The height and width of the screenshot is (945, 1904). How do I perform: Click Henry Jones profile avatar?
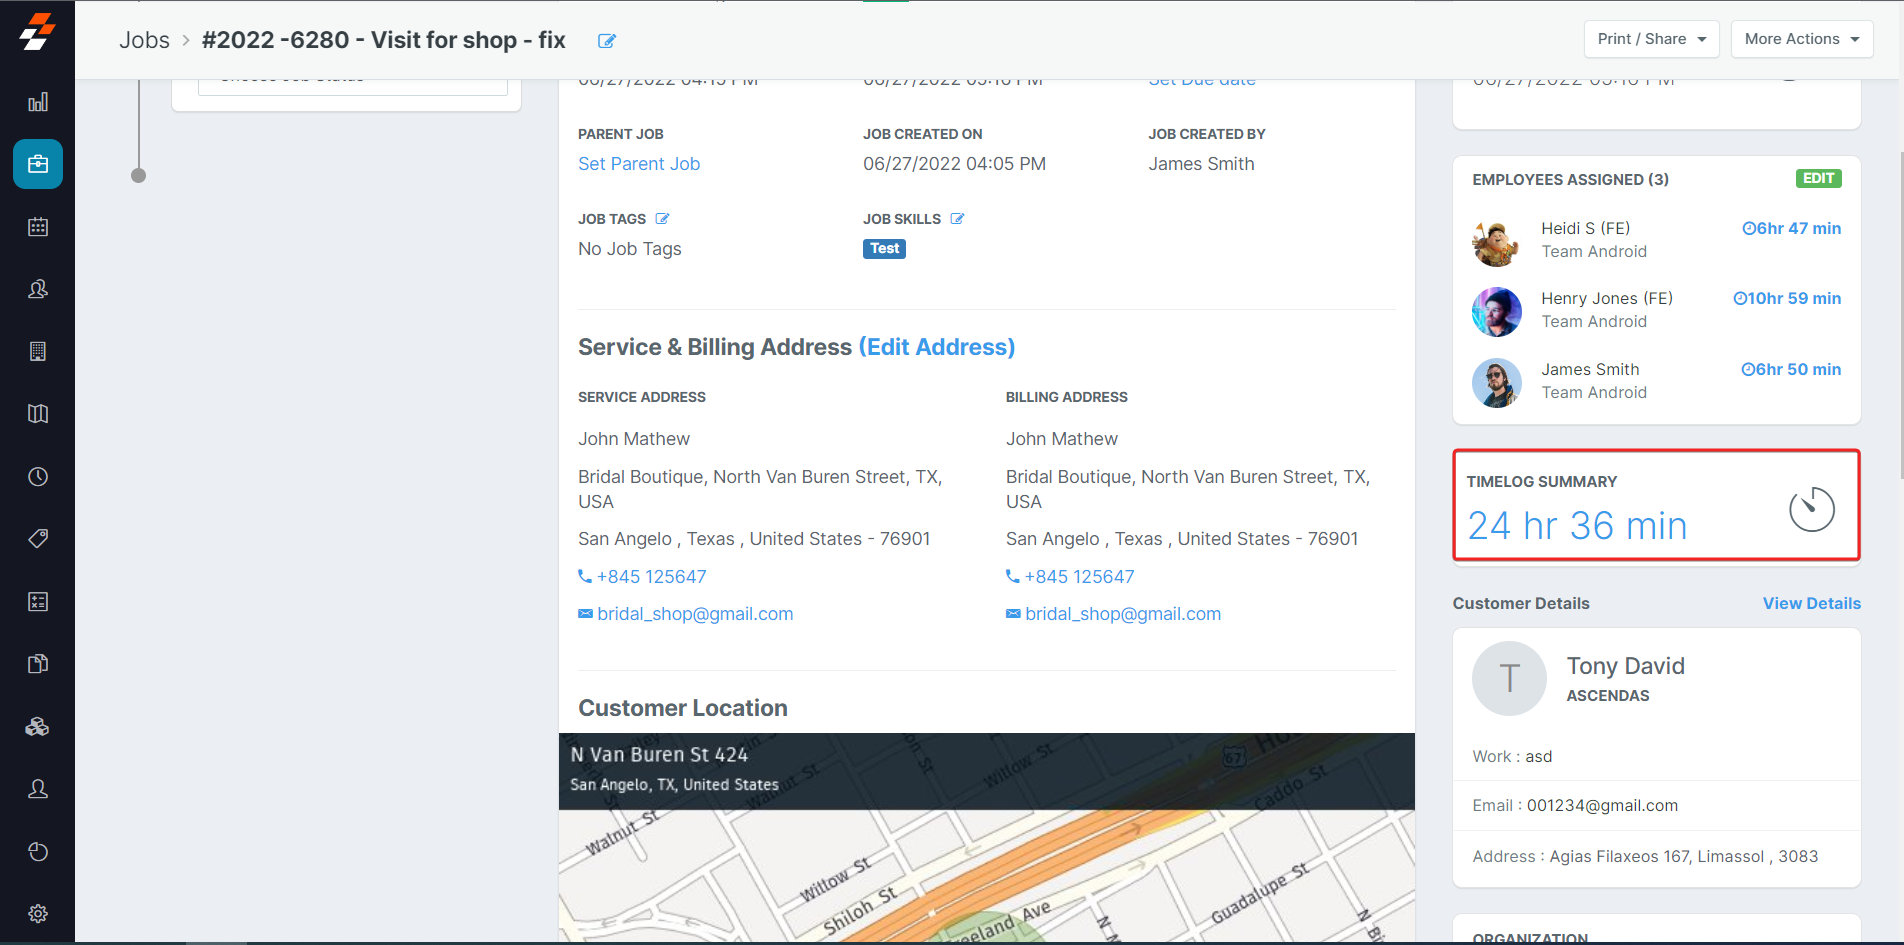click(x=1496, y=311)
